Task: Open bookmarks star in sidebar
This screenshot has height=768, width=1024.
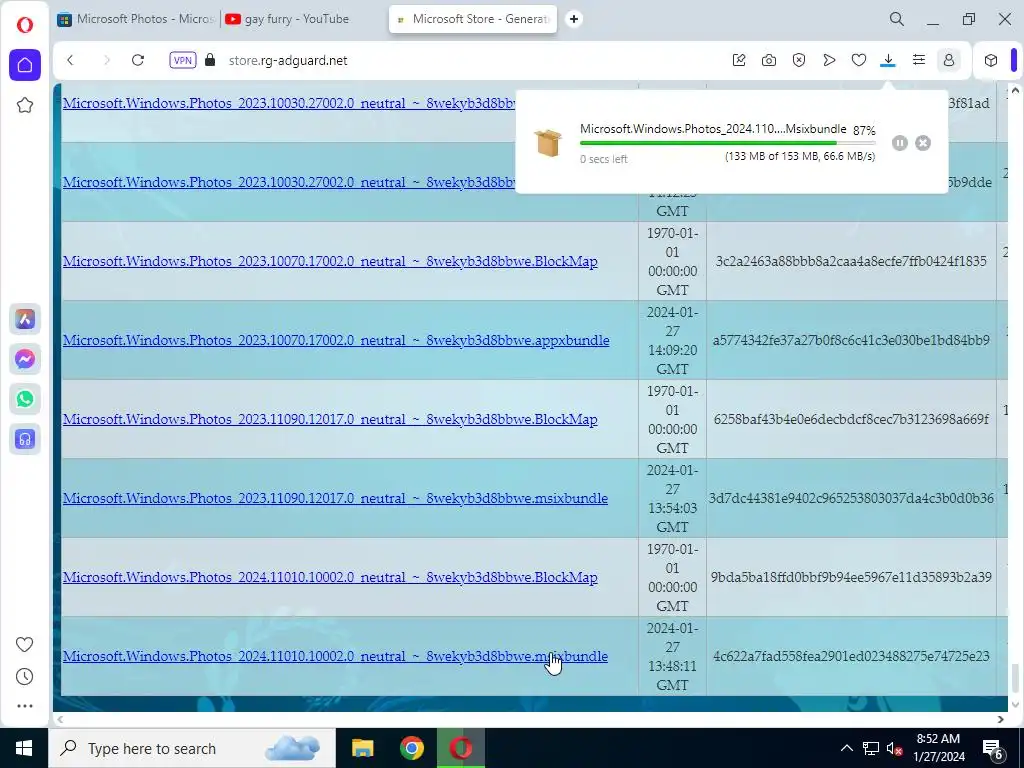Action: [25, 105]
